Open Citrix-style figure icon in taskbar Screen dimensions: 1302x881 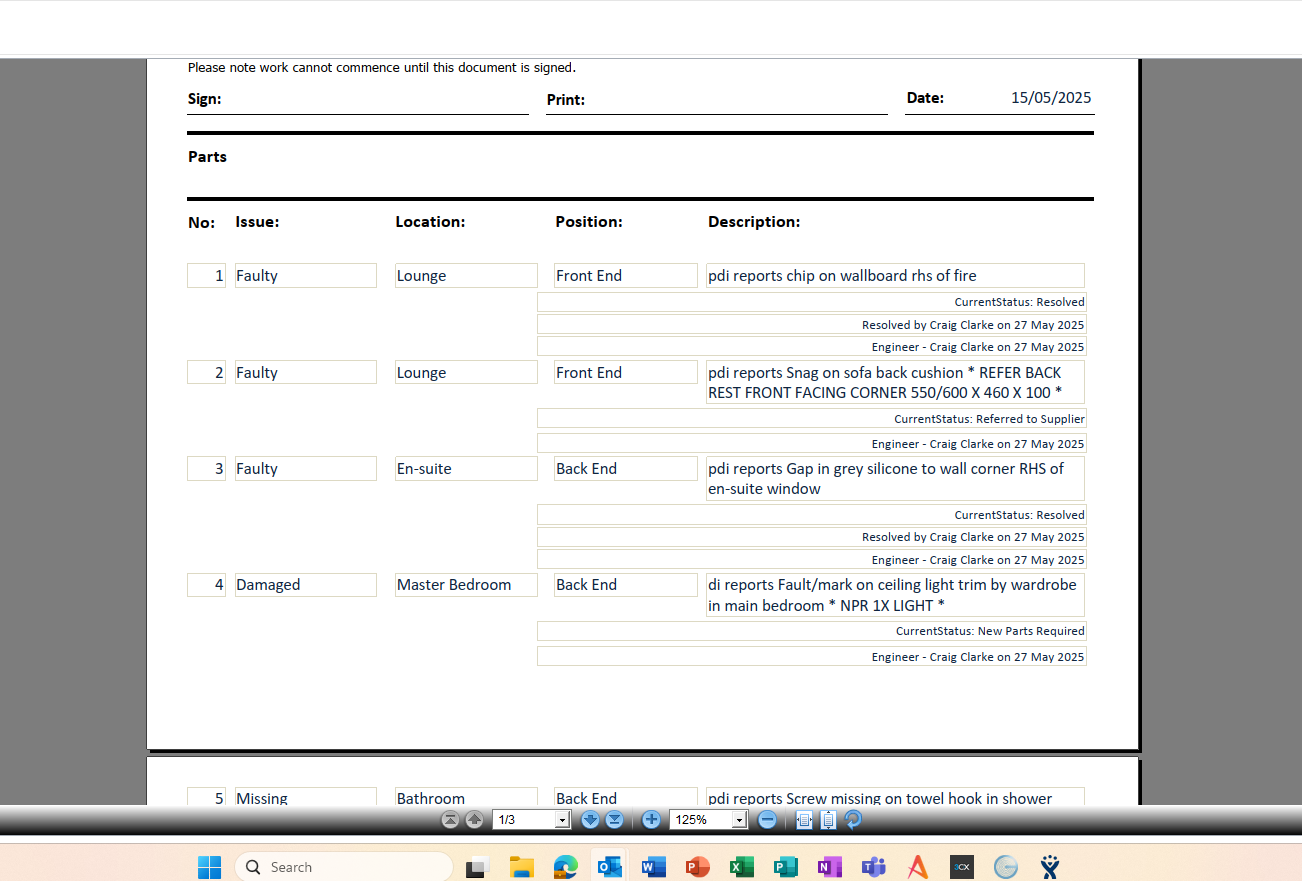tap(1049, 867)
